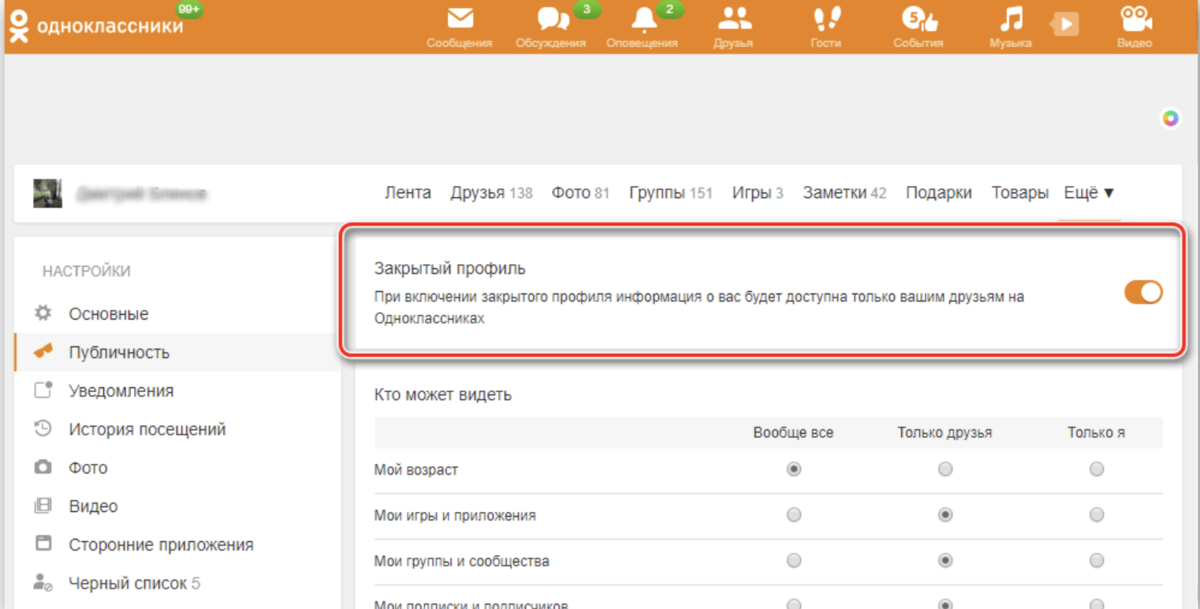1200x609 pixels.
Task: Check Оповещения bell notifications
Action: click(x=641, y=25)
